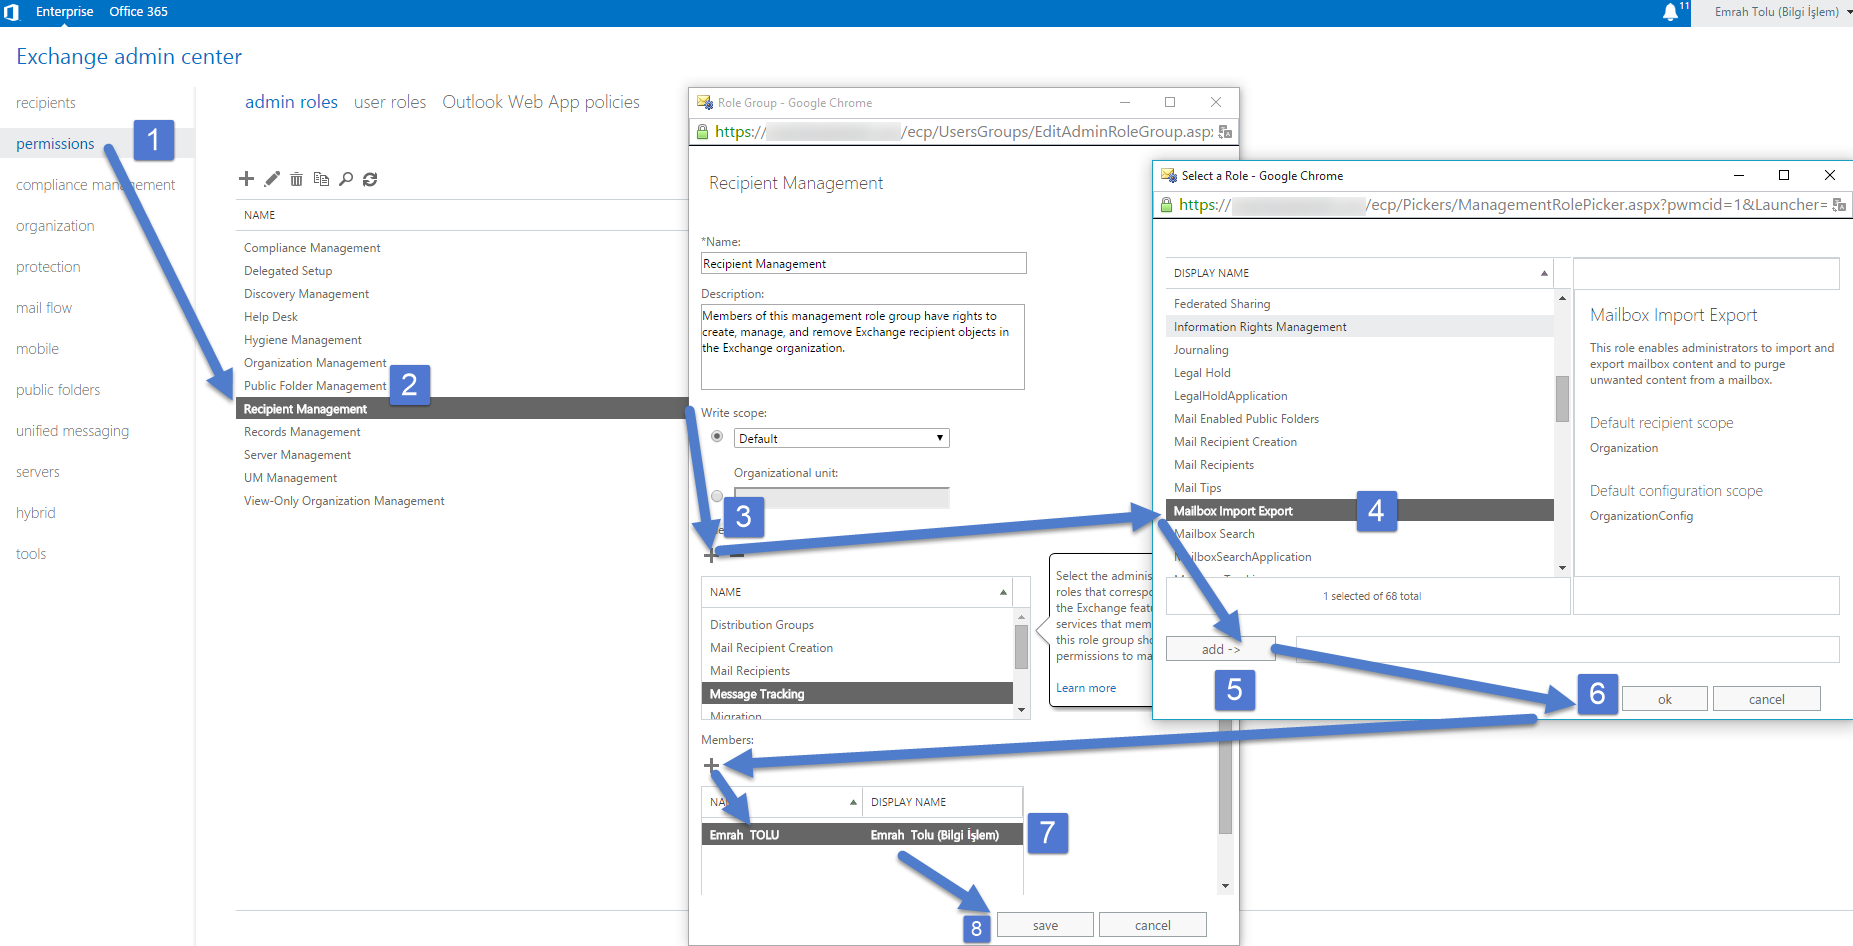Select the Message Tracking role row
Image resolution: width=1853 pixels, height=946 pixels.
(857, 694)
